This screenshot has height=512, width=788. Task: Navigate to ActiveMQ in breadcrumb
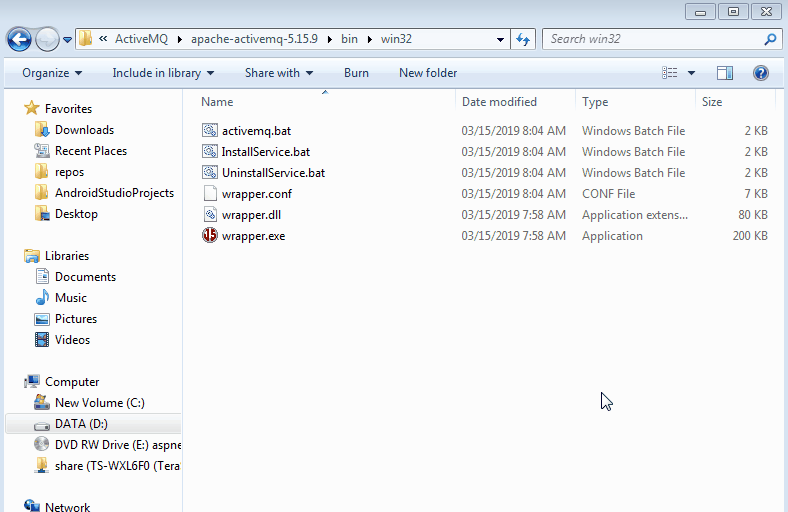click(141, 39)
